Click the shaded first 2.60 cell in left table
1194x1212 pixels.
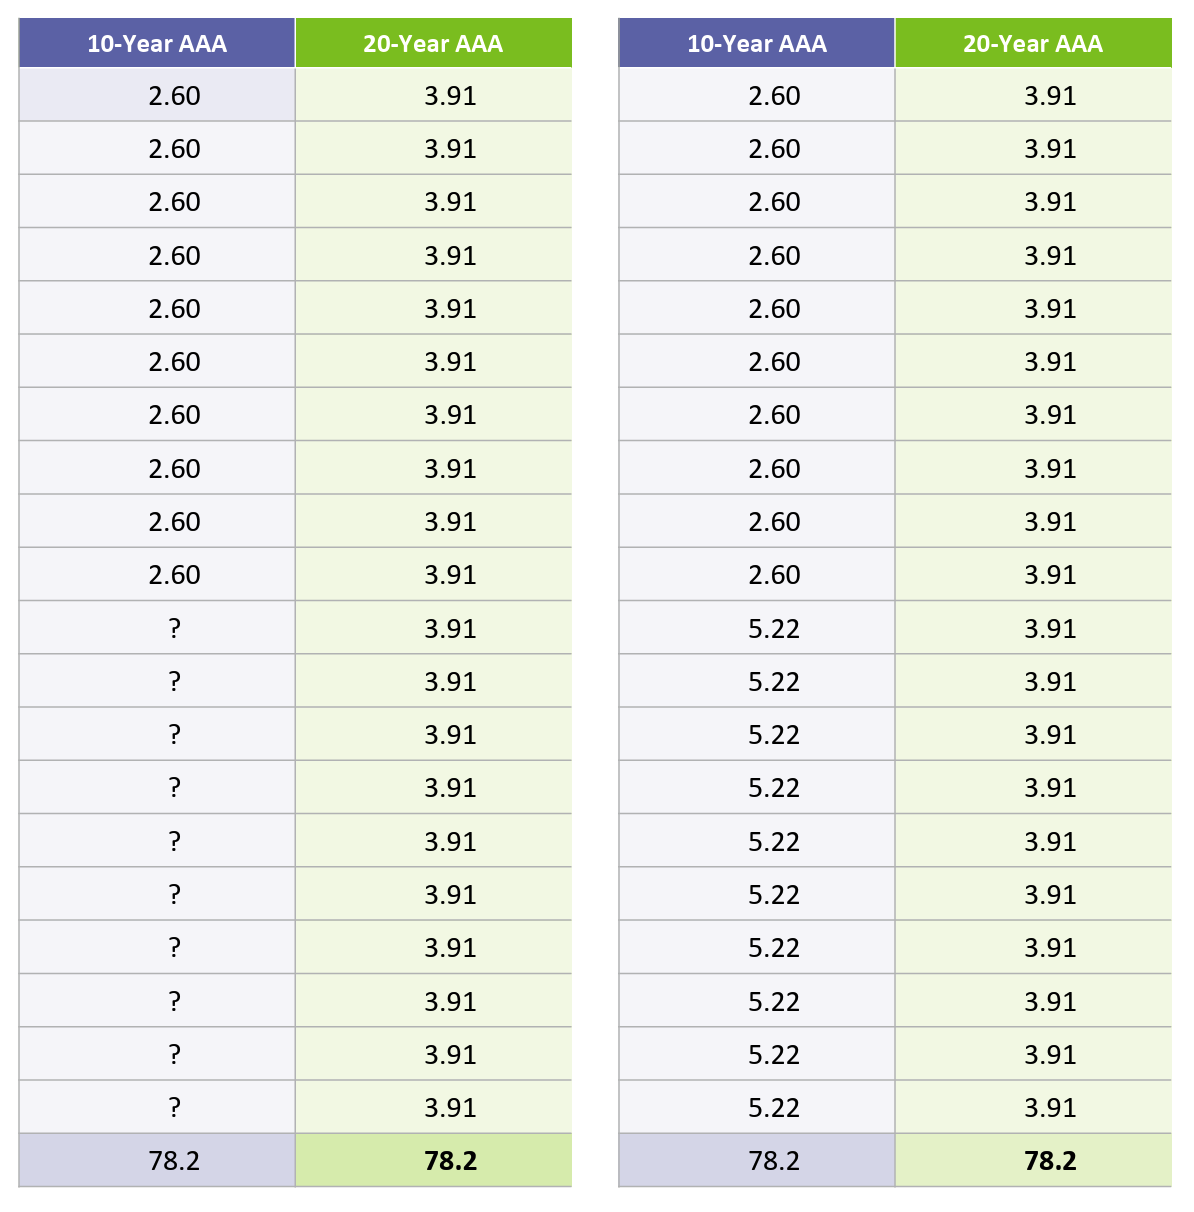pos(175,96)
